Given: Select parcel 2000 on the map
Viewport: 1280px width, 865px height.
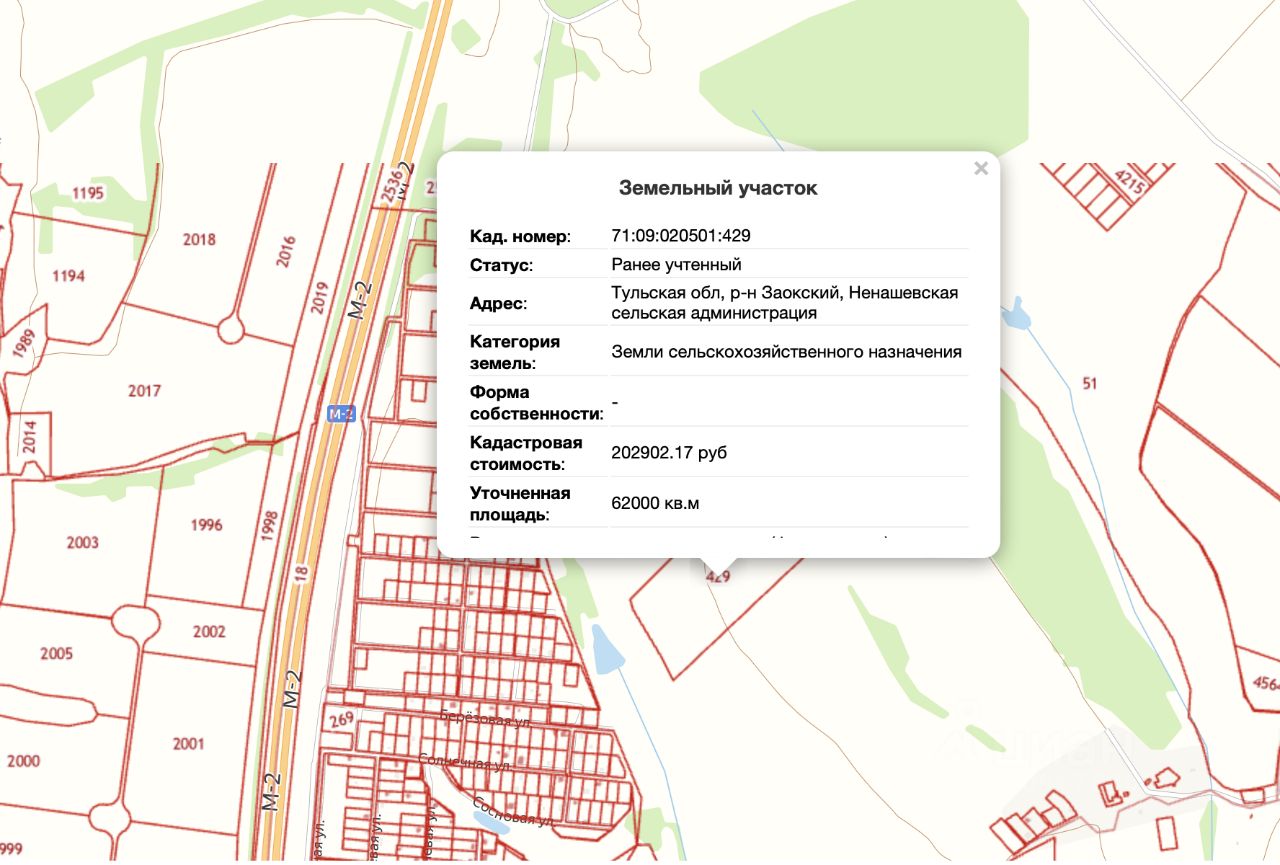Looking at the screenshot, I should (23, 761).
